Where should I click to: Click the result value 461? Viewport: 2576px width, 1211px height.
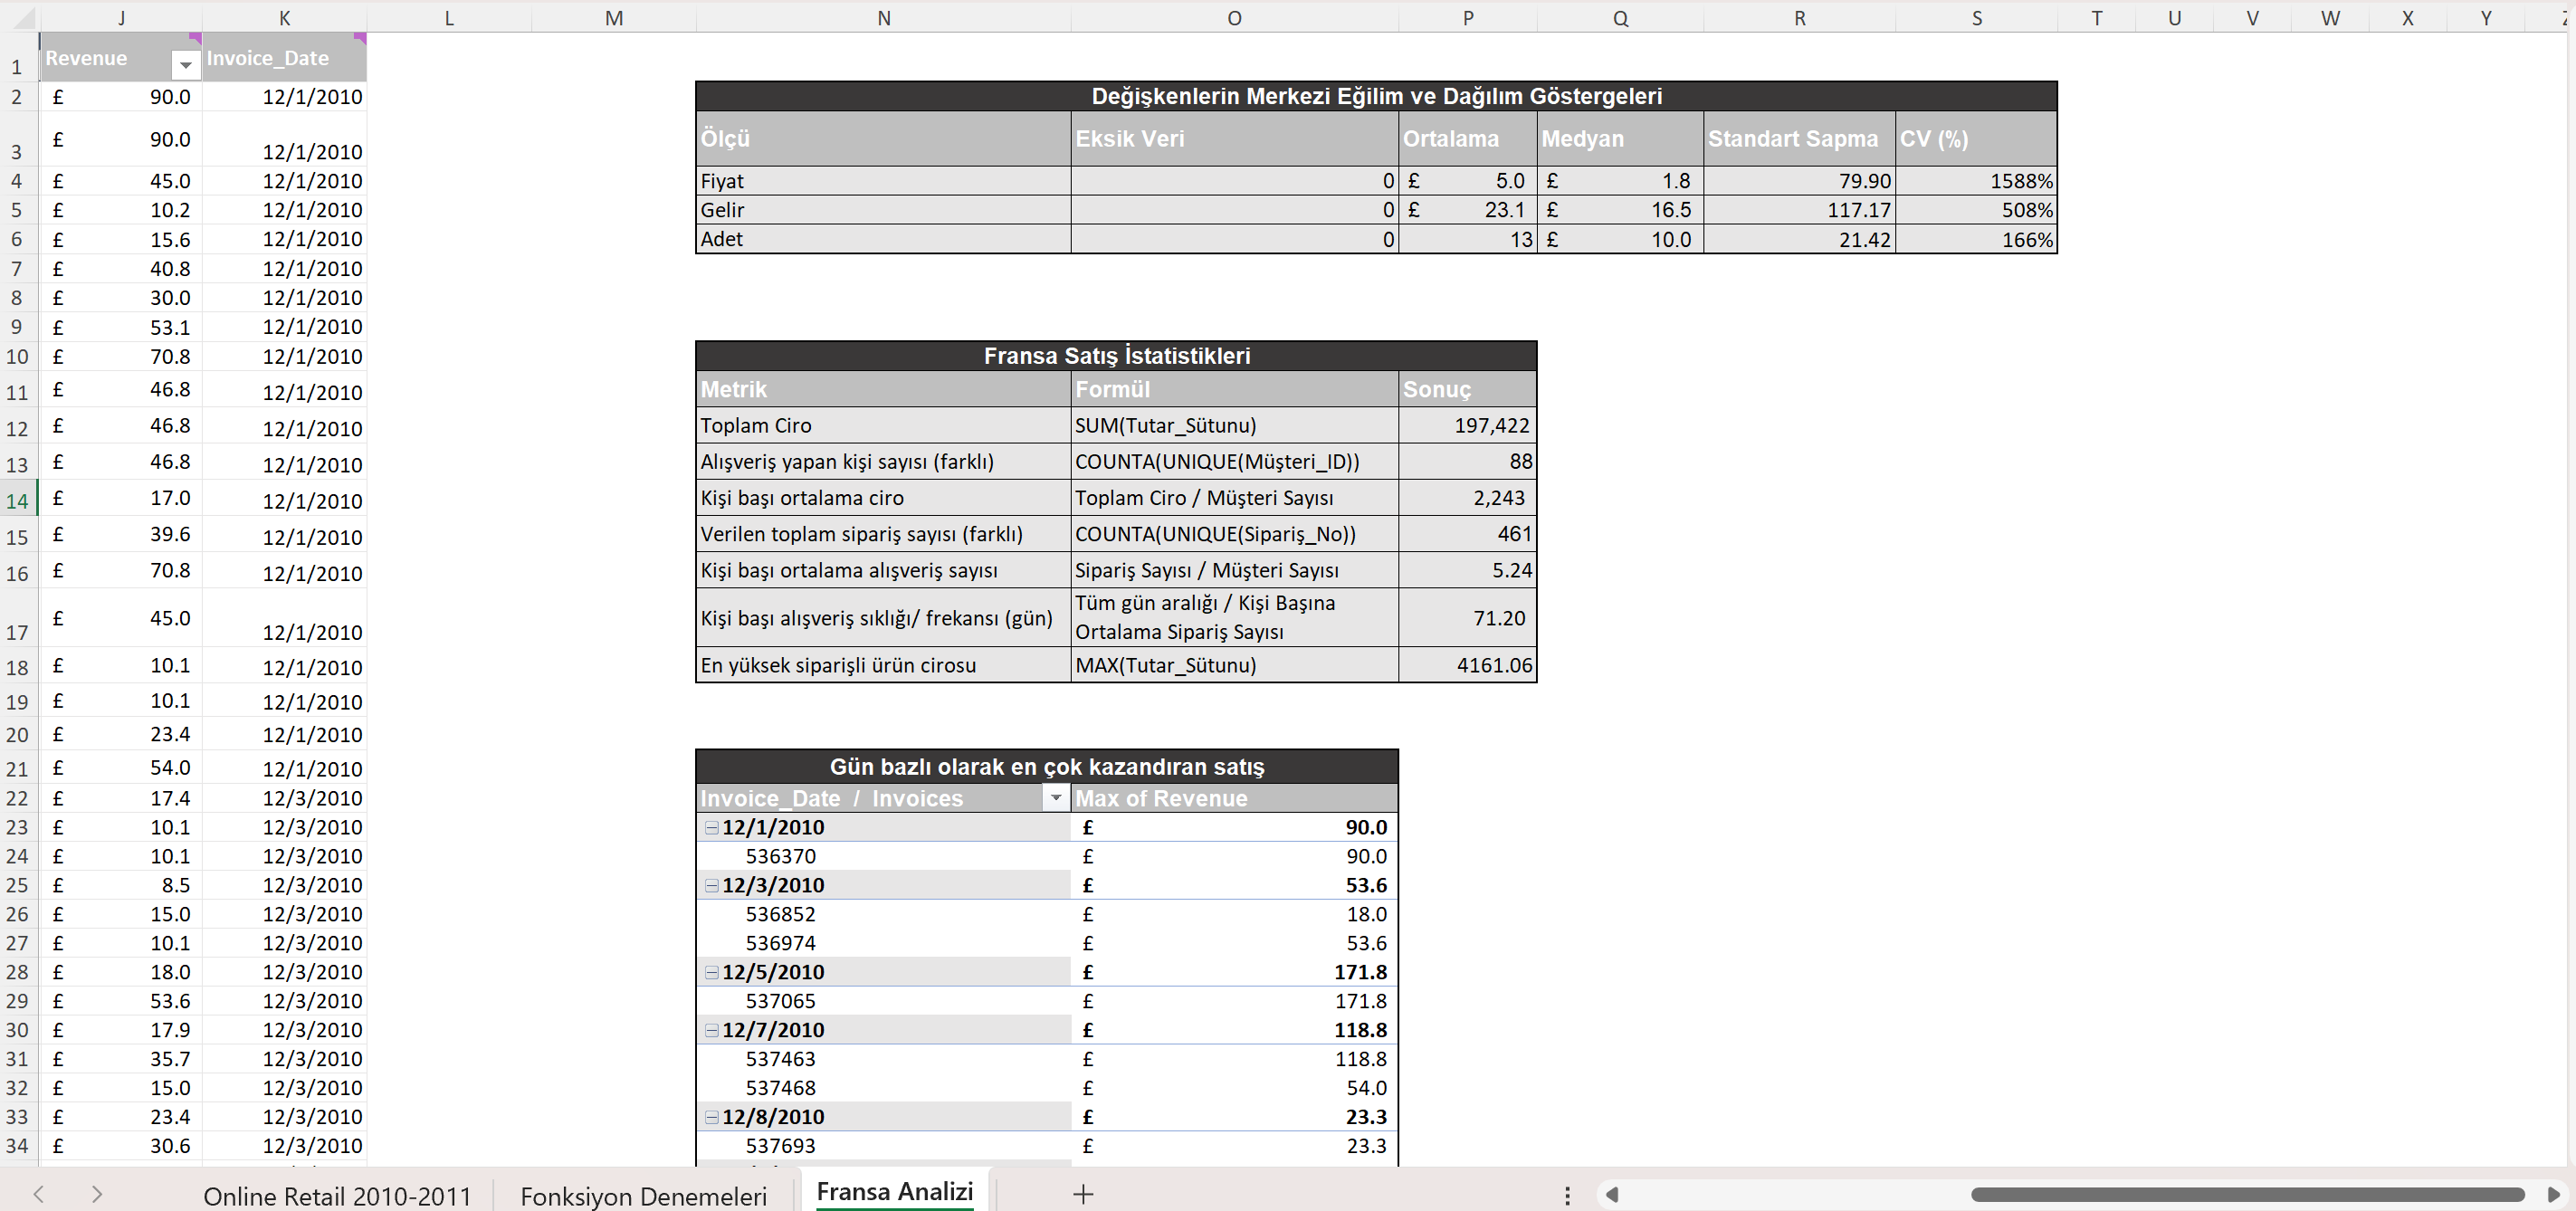click(x=1467, y=533)
